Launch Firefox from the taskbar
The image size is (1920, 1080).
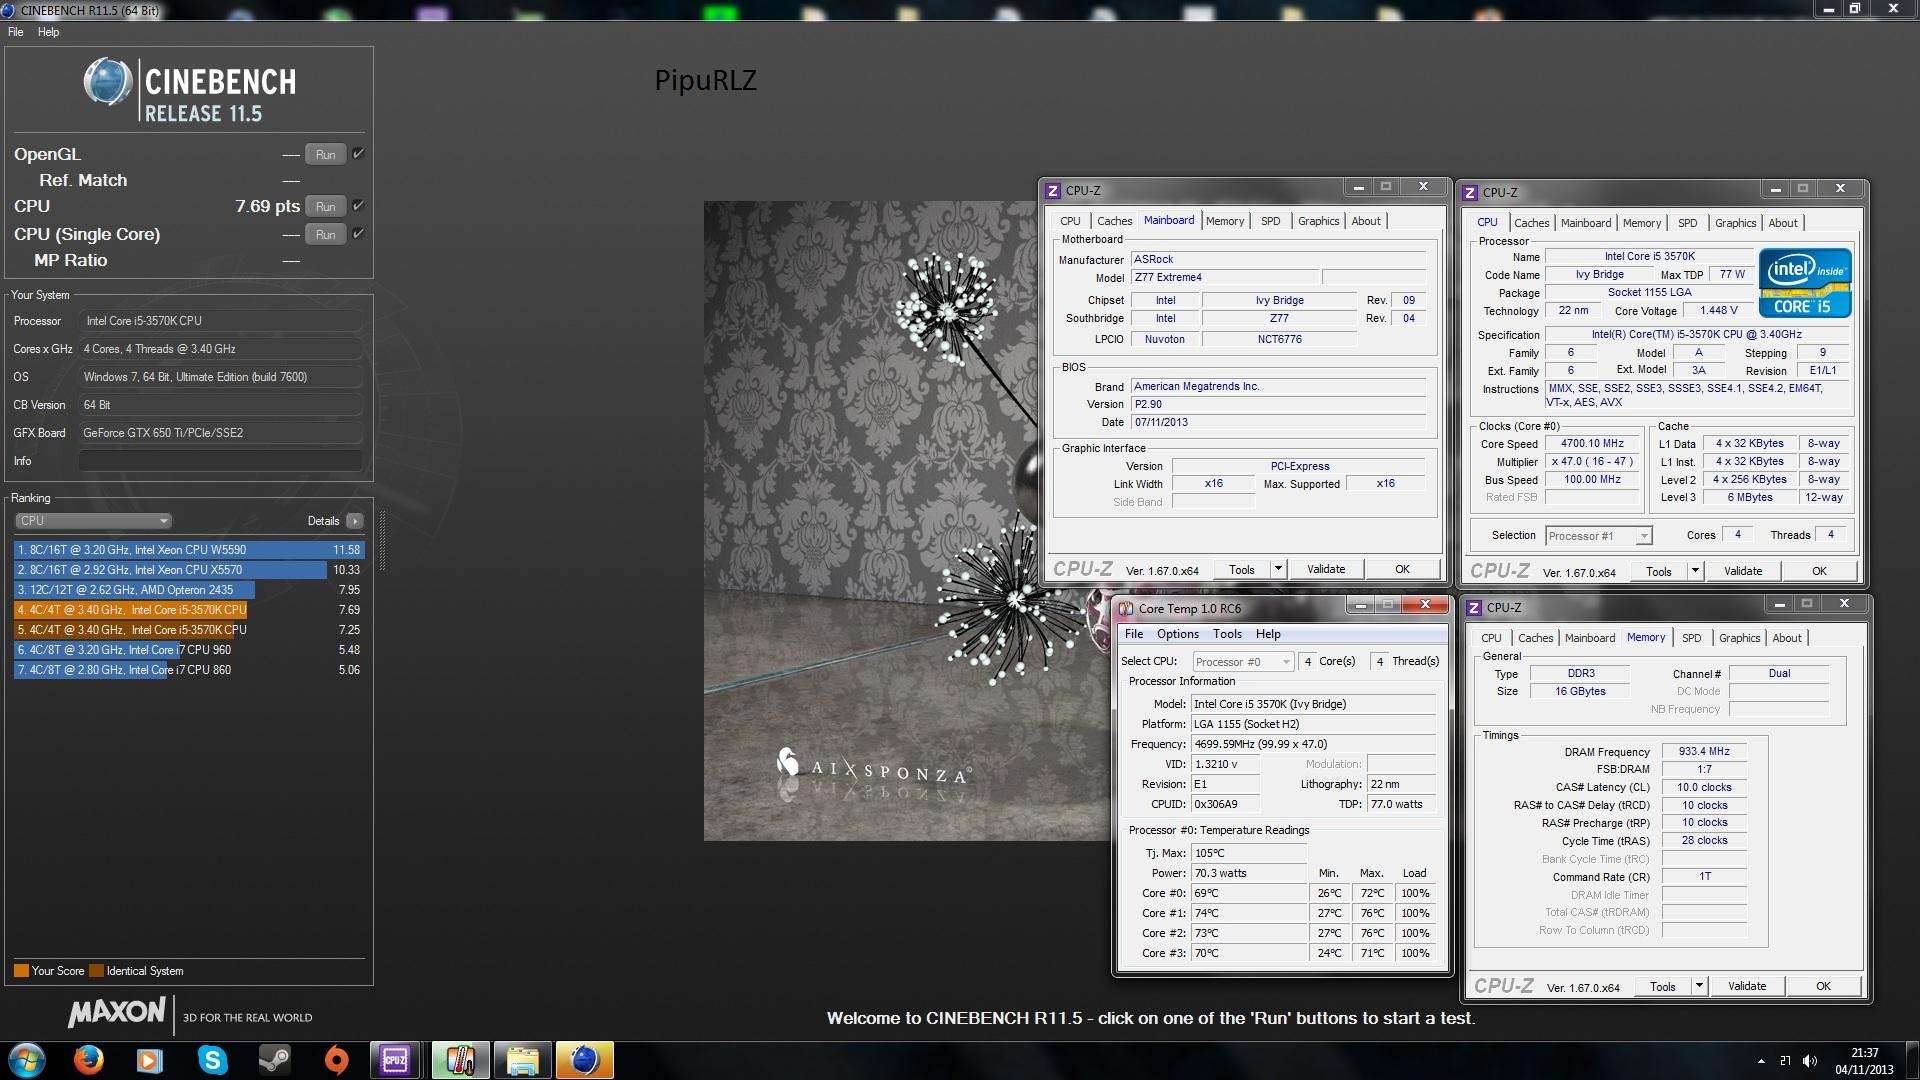[89, 1060]
